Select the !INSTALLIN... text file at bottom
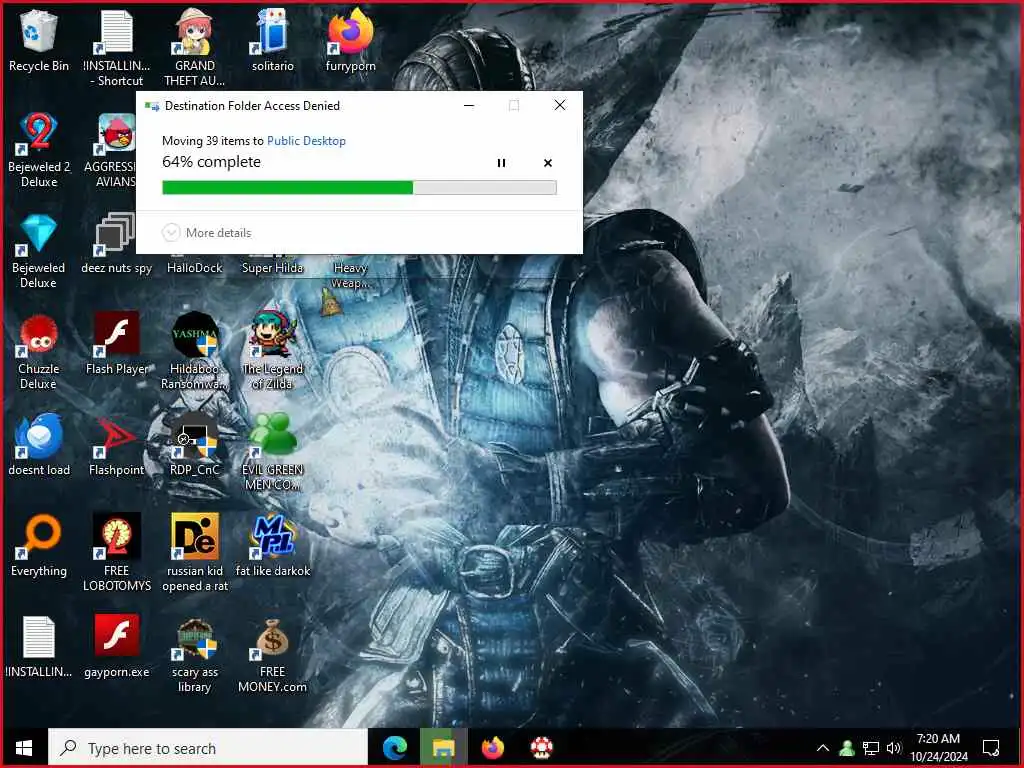1024x768 pixels. [x=39, y=647]
